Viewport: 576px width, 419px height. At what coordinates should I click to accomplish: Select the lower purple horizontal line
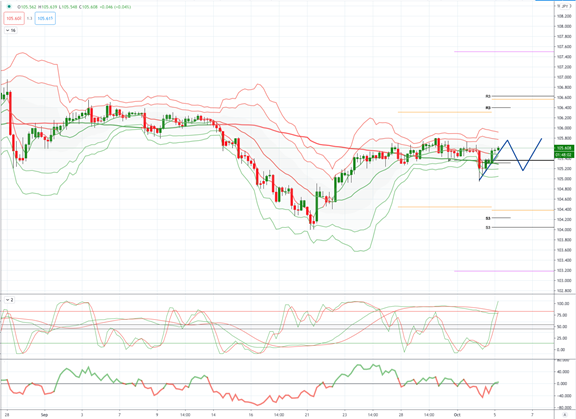pos(504,271)
